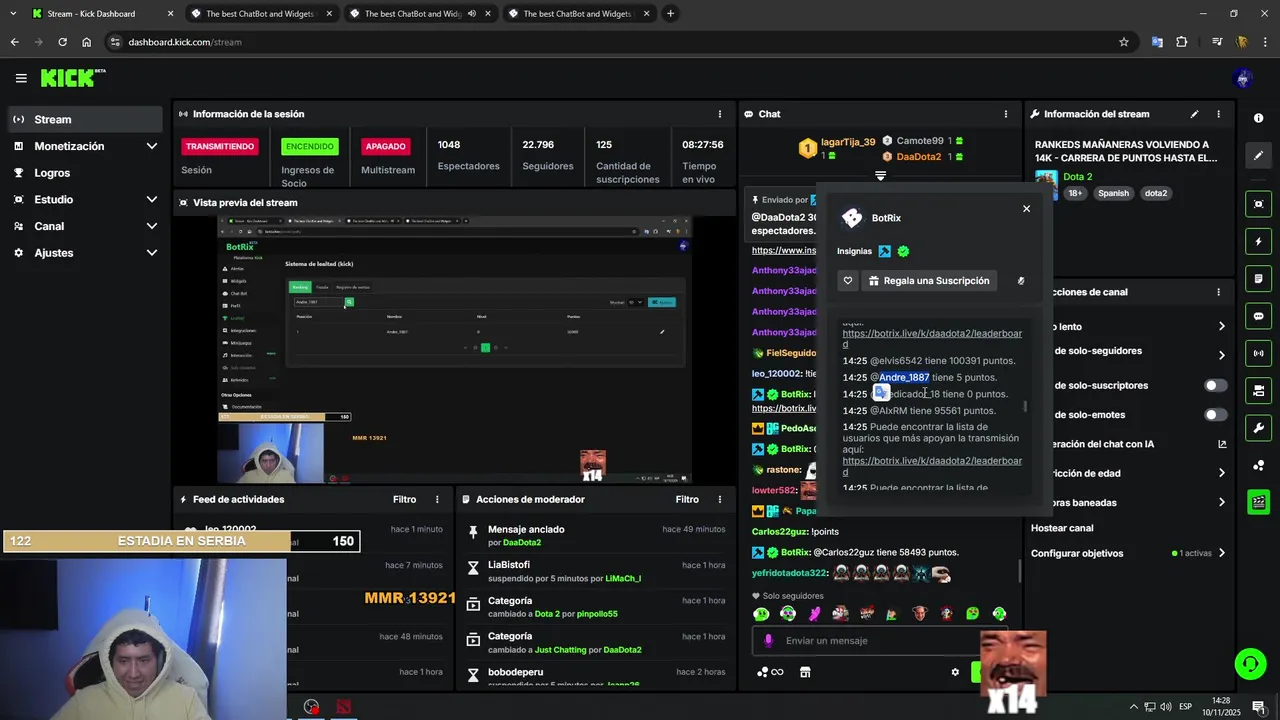Click the stream preview thumbnail

tap(455, 350)
